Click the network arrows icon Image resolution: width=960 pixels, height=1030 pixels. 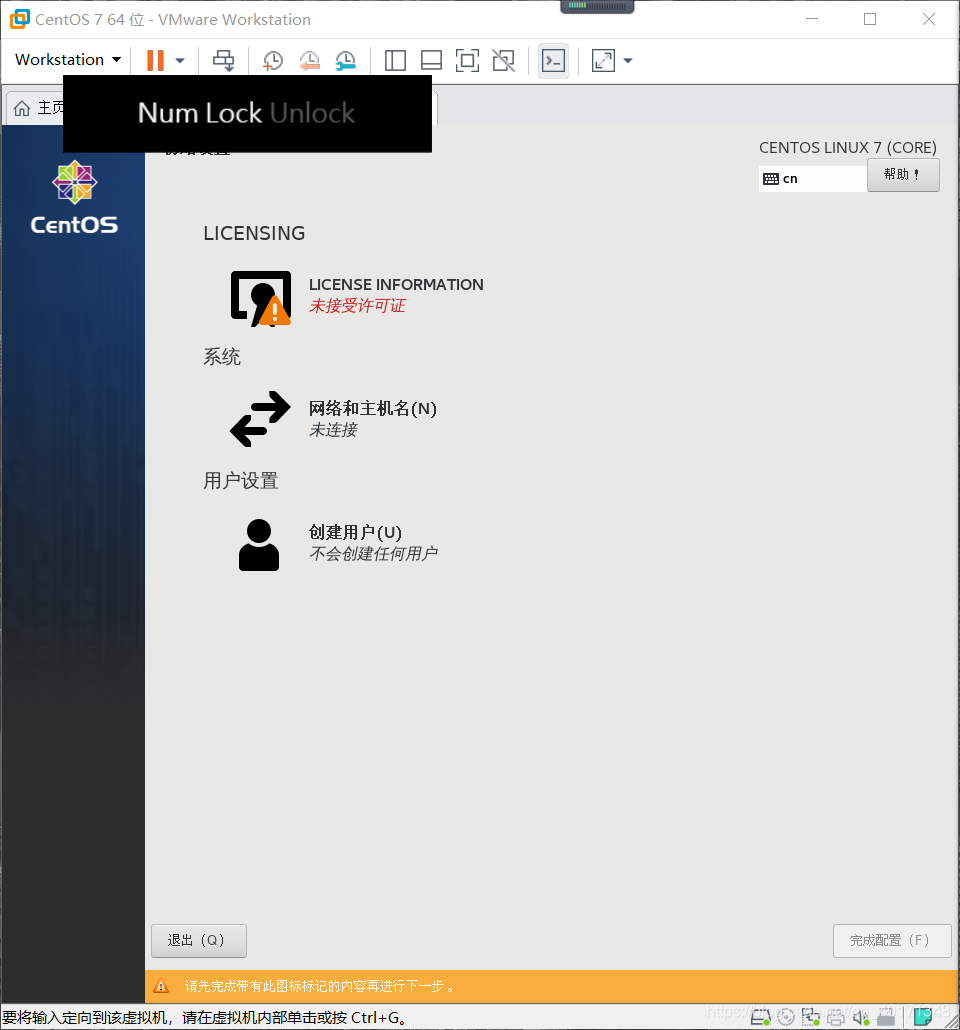260,419
